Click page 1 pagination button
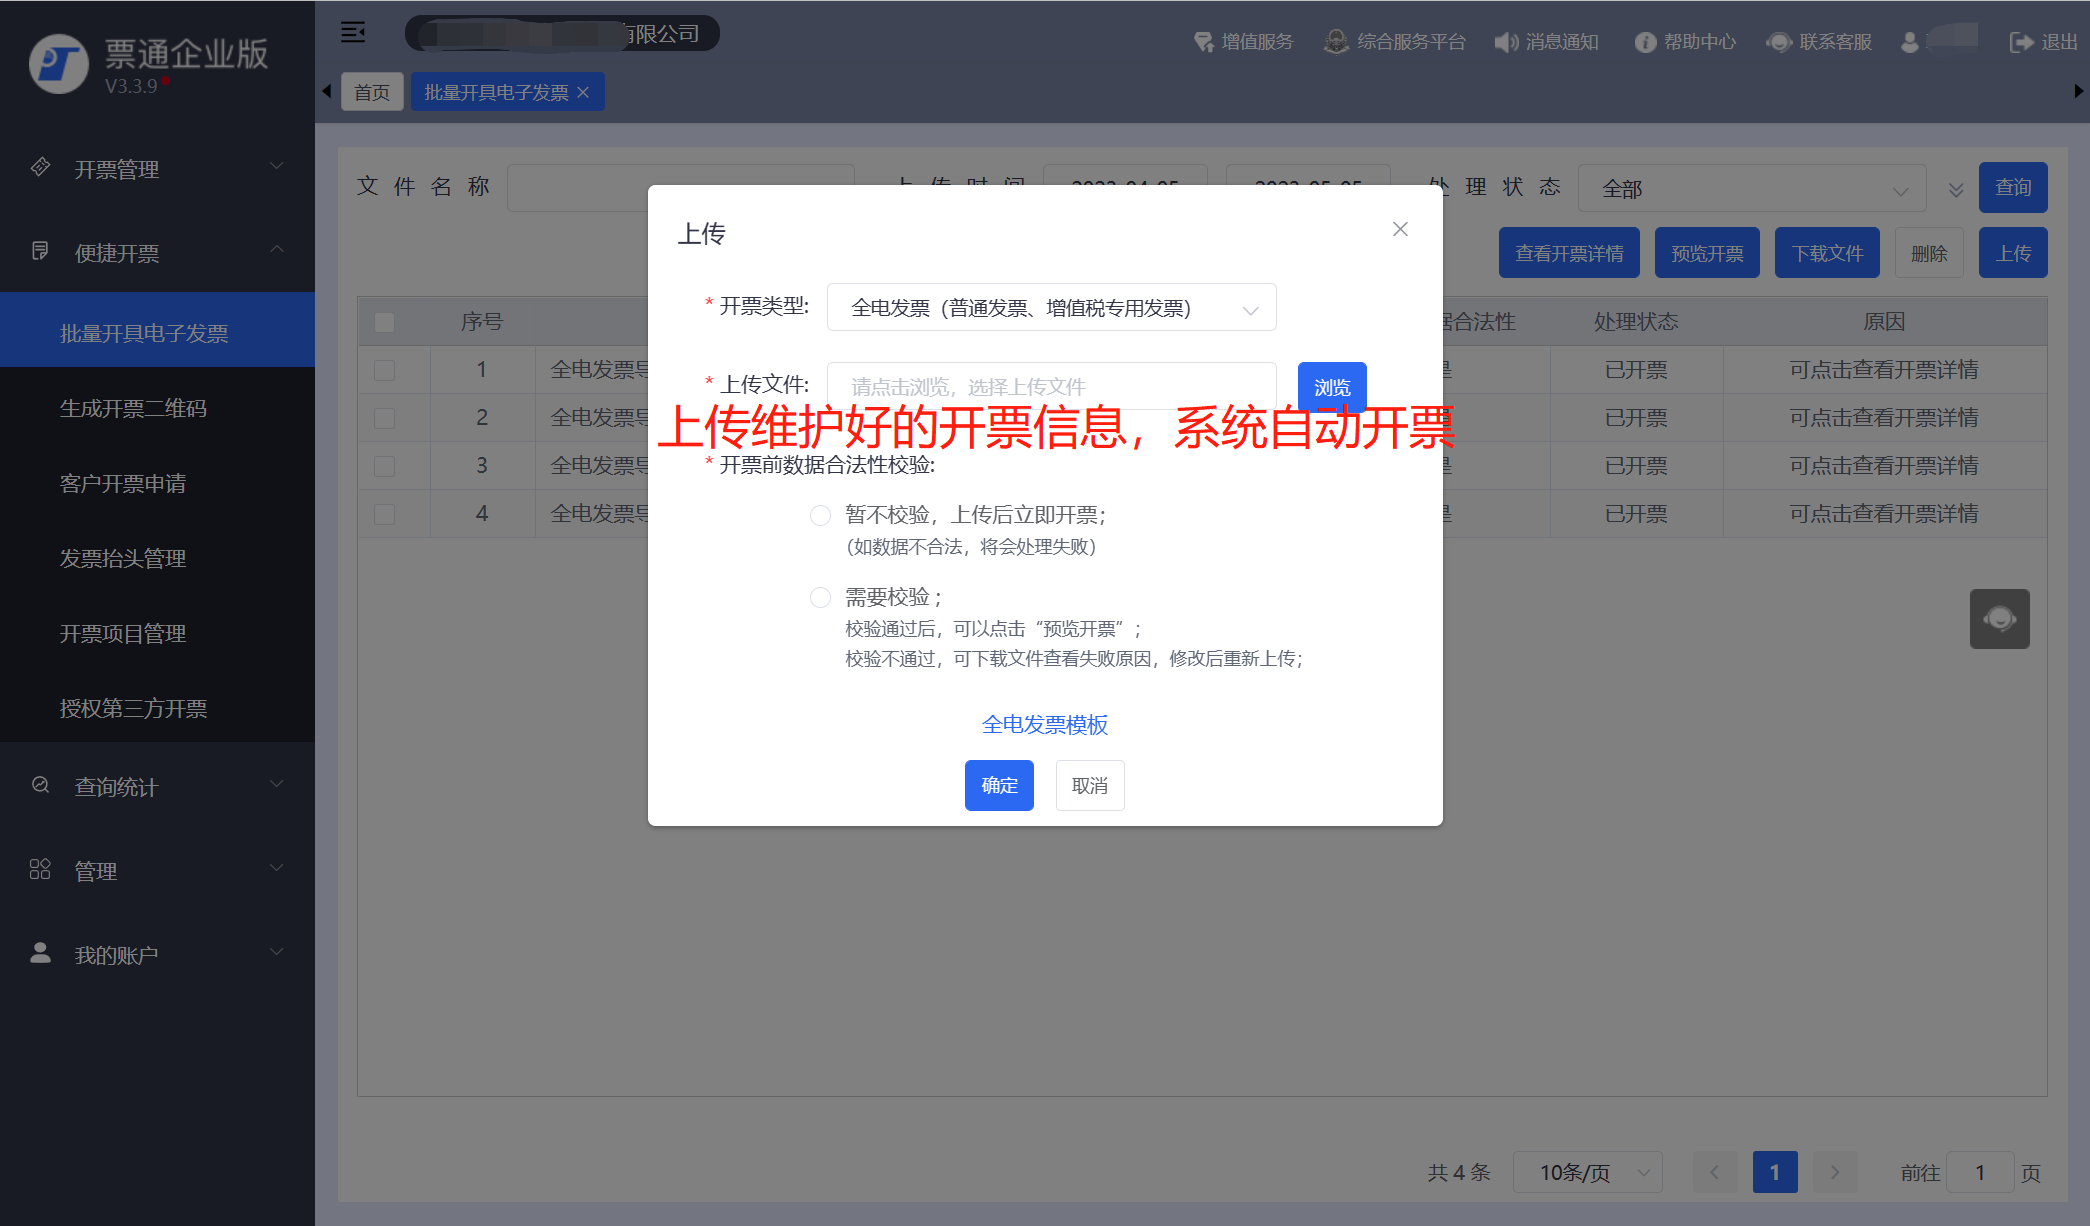2090x1226 pixels. 1775,1172
